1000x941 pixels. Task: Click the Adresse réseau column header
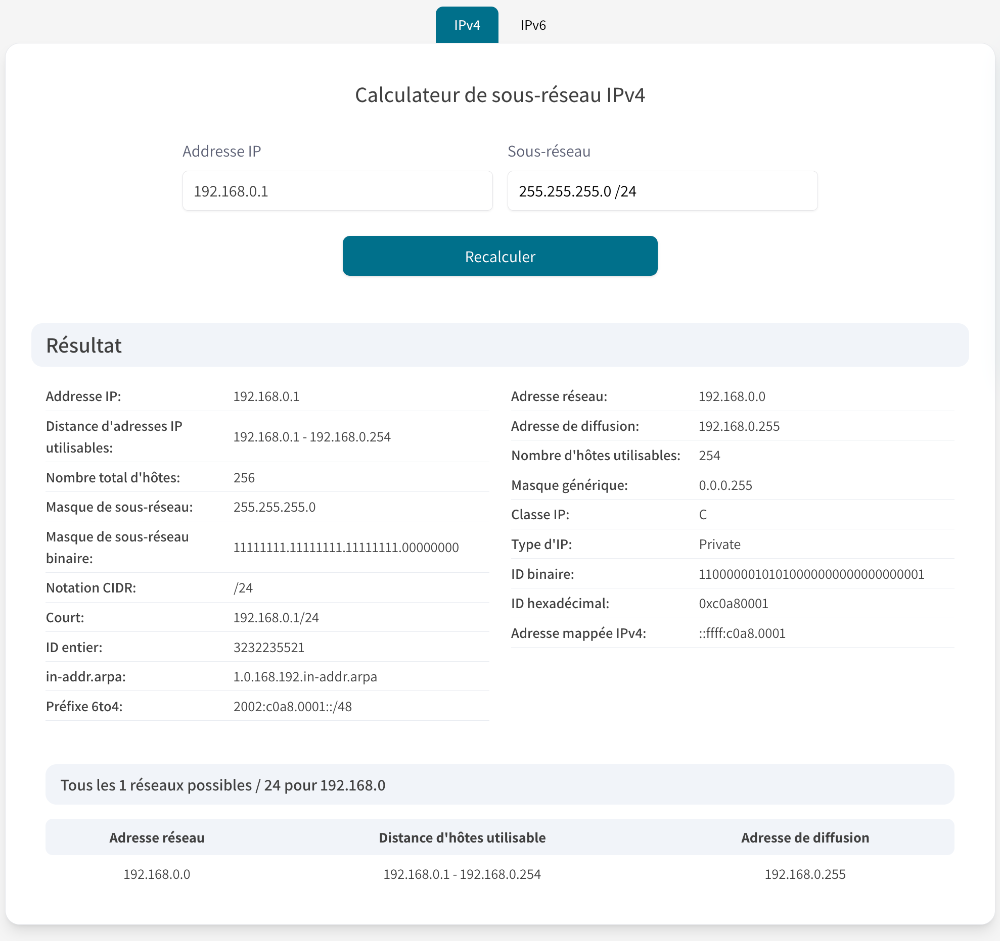point(157,838)
